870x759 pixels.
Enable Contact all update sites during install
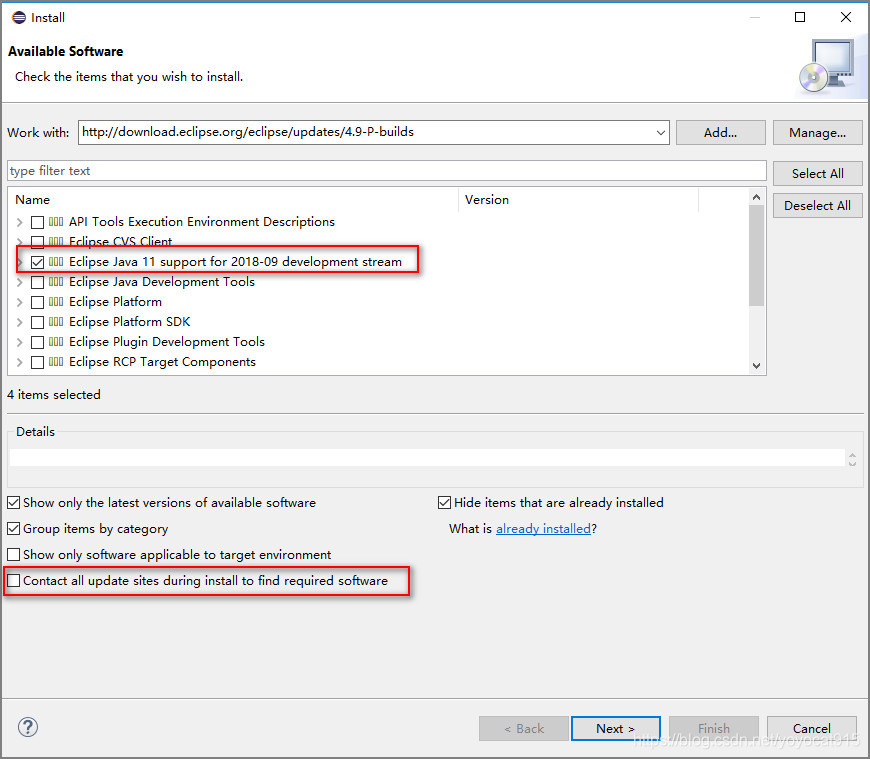[14, 580]
